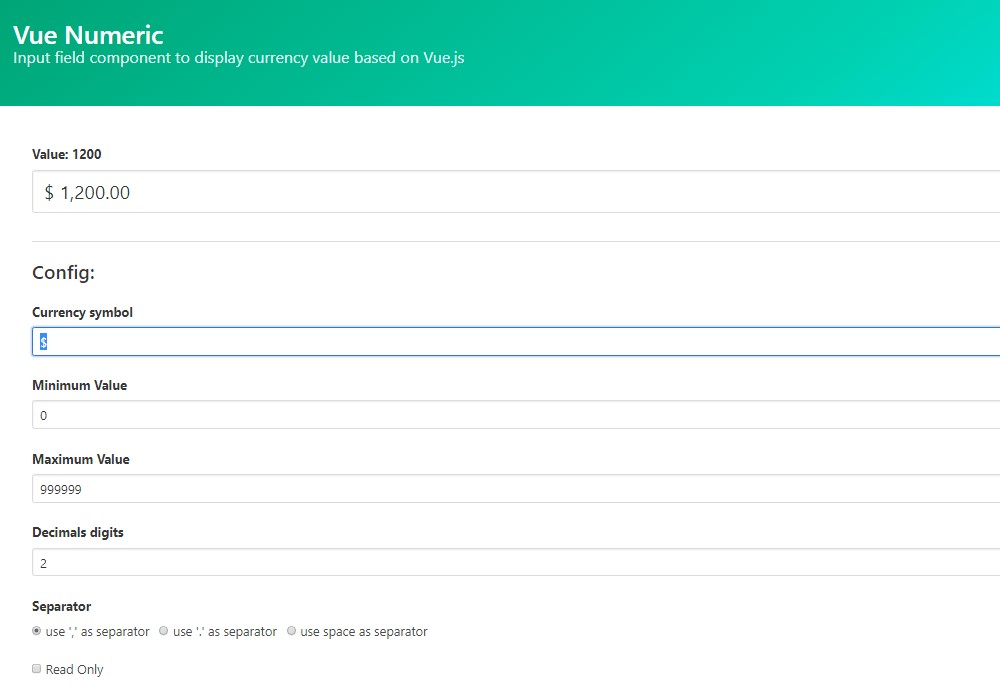Image resolution: width=1000 pixels, height=700 pixels.
Task: Click the Minimum Value input field
Action: point(516,415)
